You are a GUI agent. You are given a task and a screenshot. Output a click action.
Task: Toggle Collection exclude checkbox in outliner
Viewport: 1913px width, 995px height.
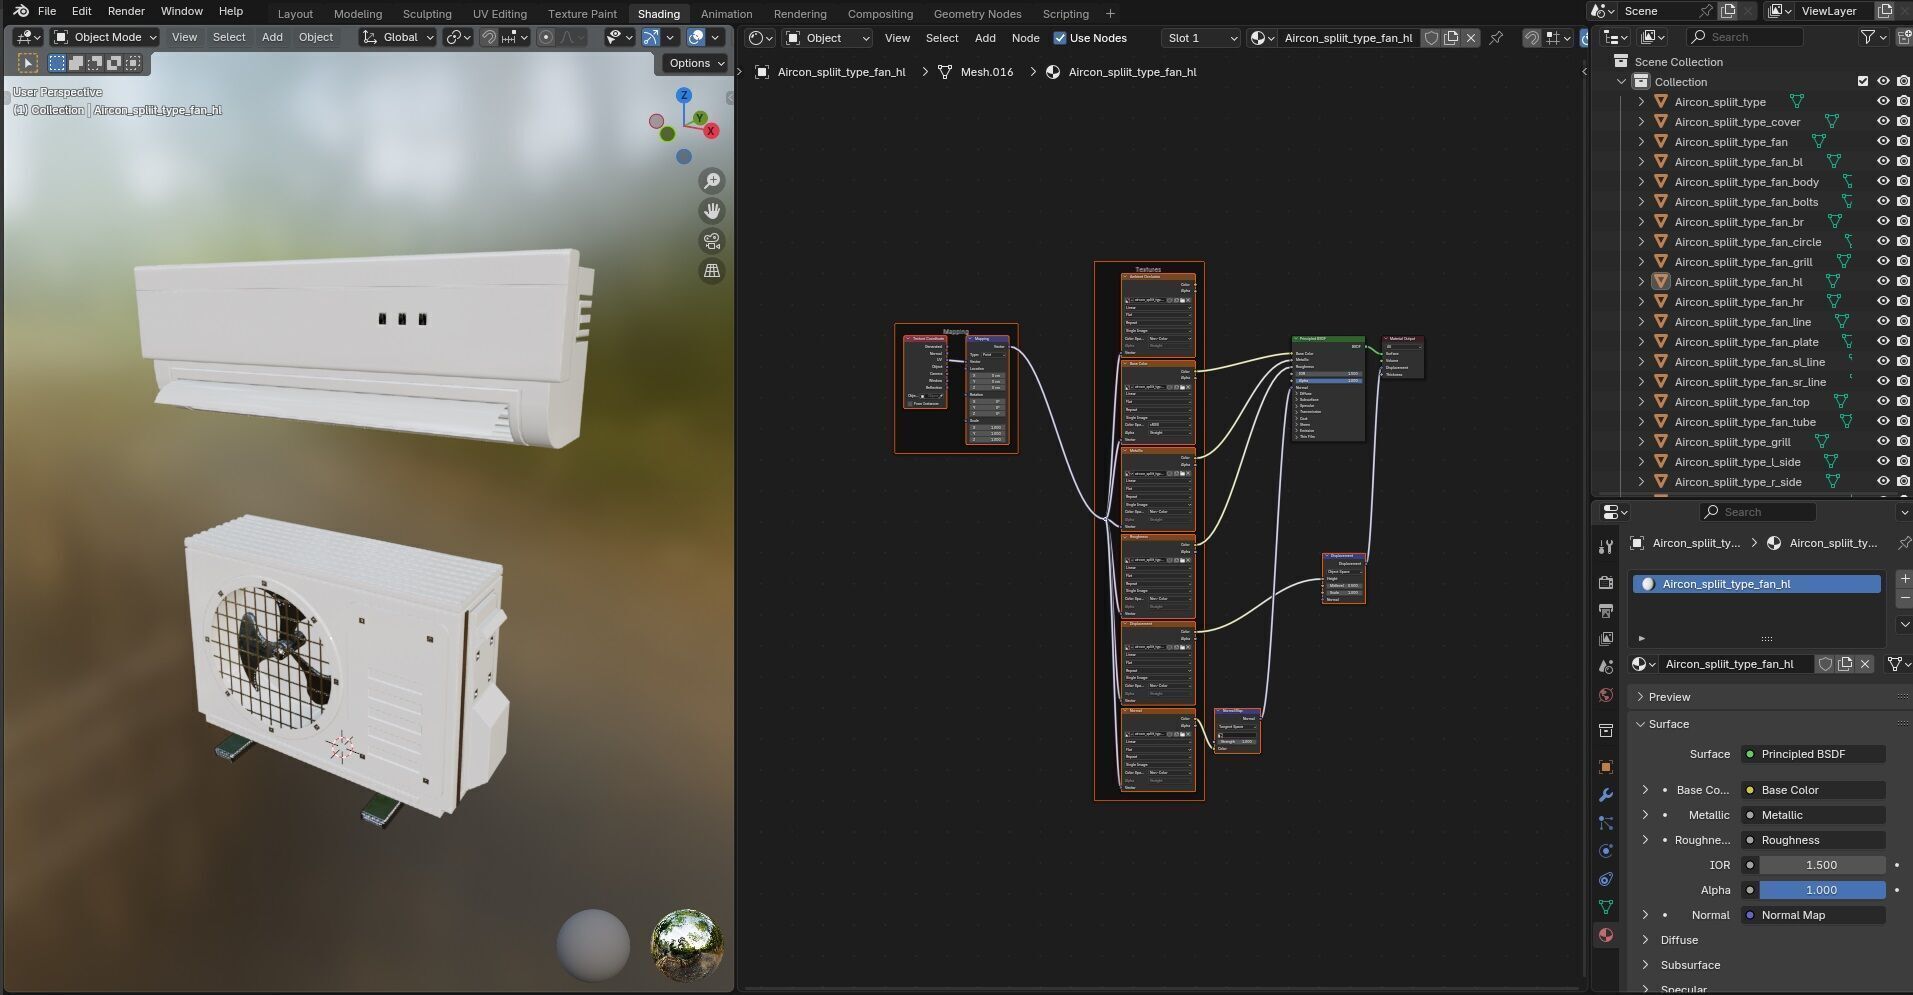click(x=1862, y=81)
